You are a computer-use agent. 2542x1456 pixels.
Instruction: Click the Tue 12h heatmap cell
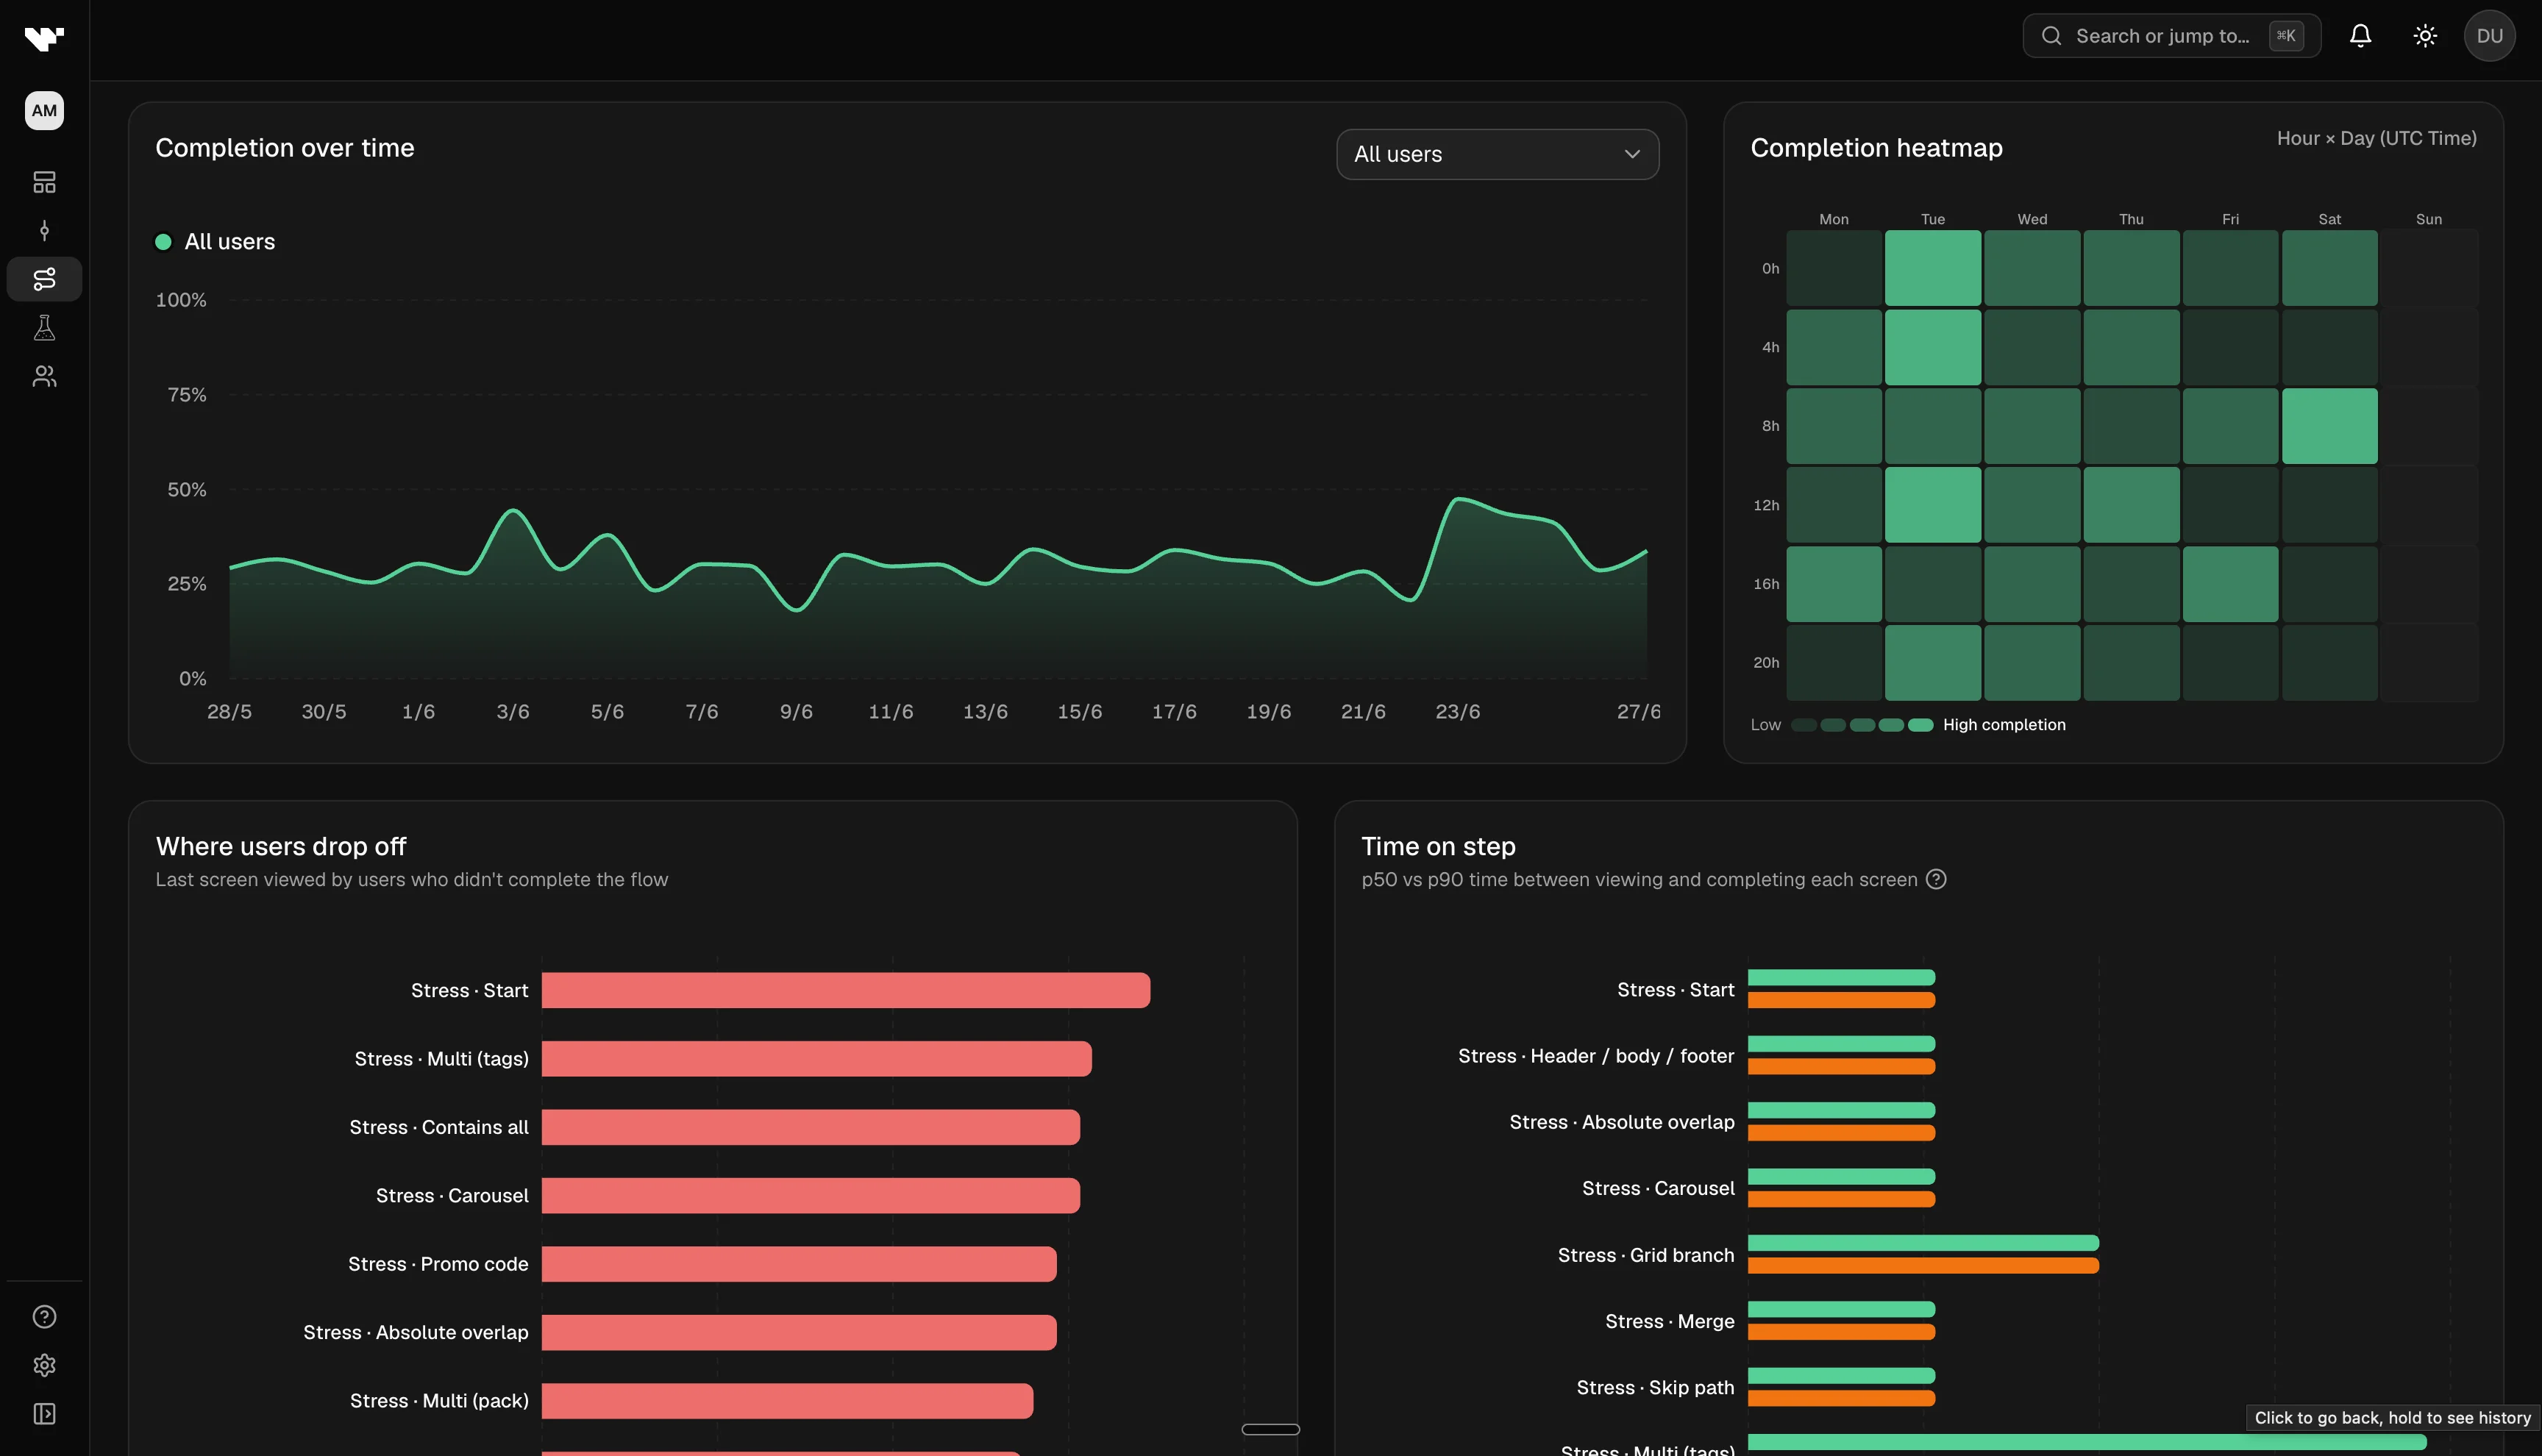tap(1932, 505)
